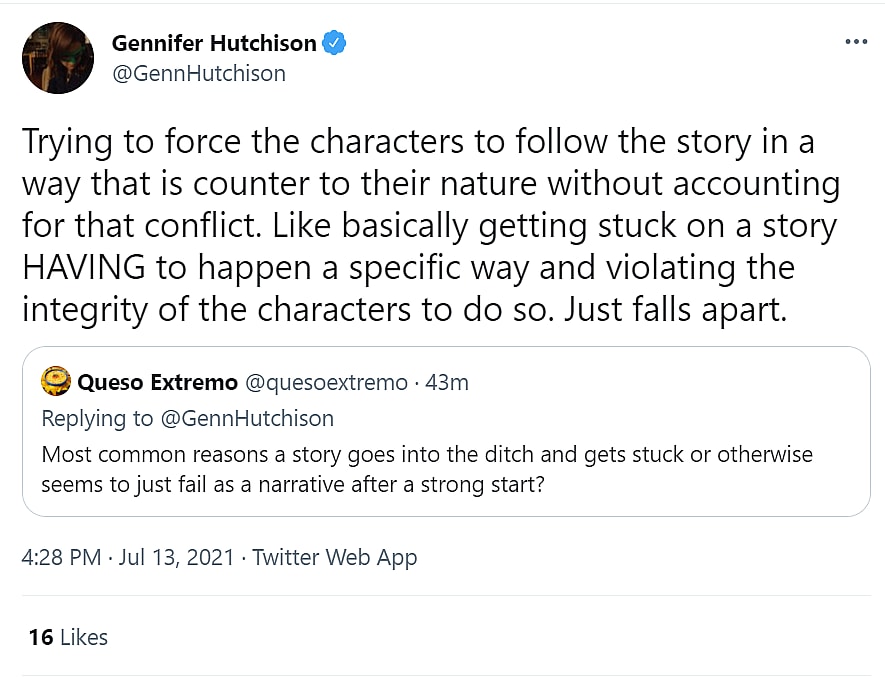Click the tweet's first line of text

418,142
